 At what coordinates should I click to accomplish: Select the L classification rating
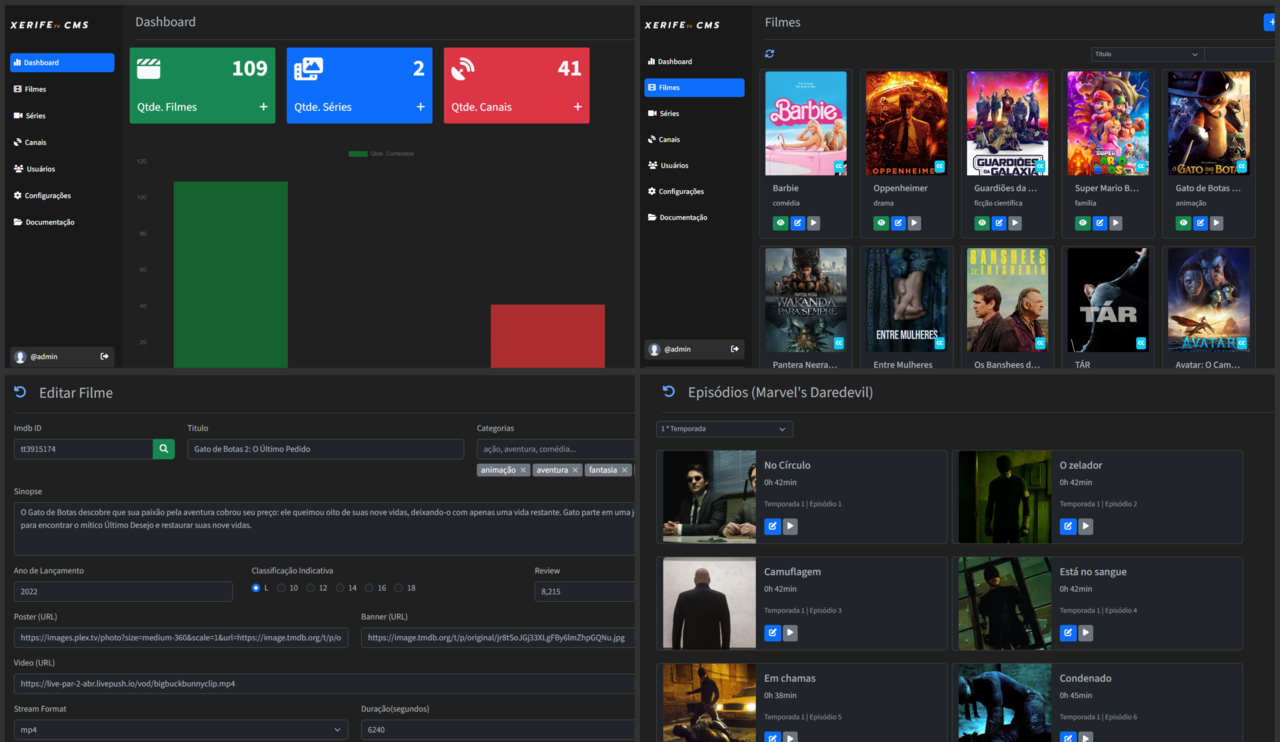click(x=257, y=588)
